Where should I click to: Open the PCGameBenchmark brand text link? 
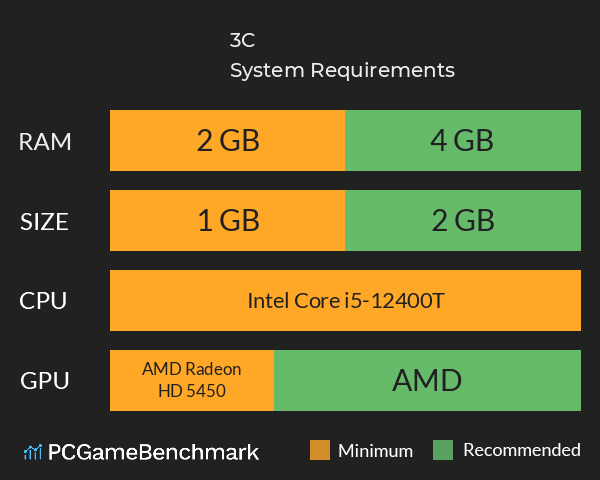coord(153,452)
